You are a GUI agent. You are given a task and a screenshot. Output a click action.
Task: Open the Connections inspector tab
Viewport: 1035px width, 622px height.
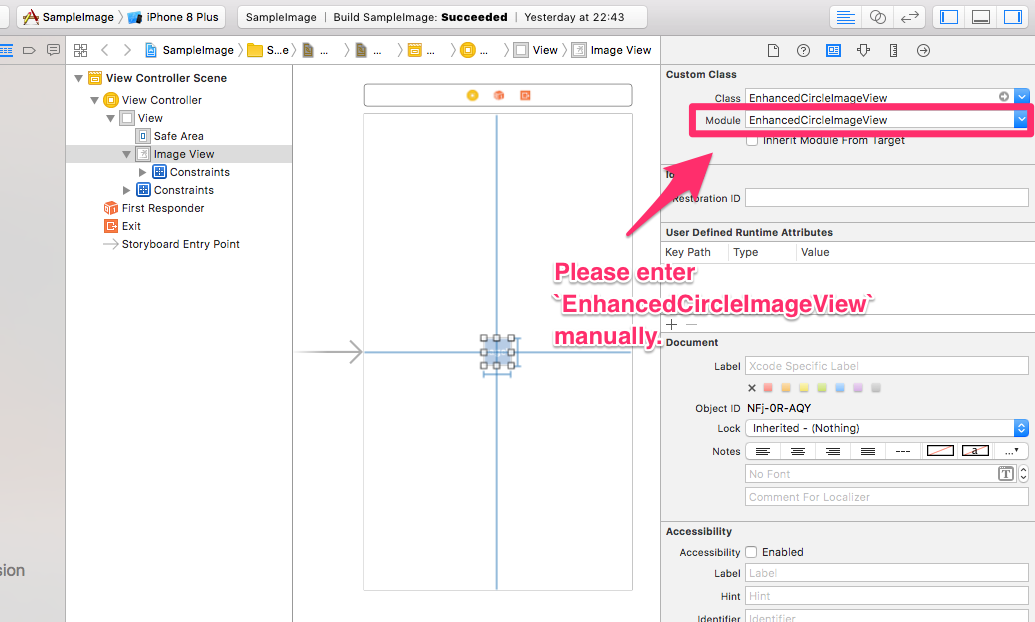923,51
